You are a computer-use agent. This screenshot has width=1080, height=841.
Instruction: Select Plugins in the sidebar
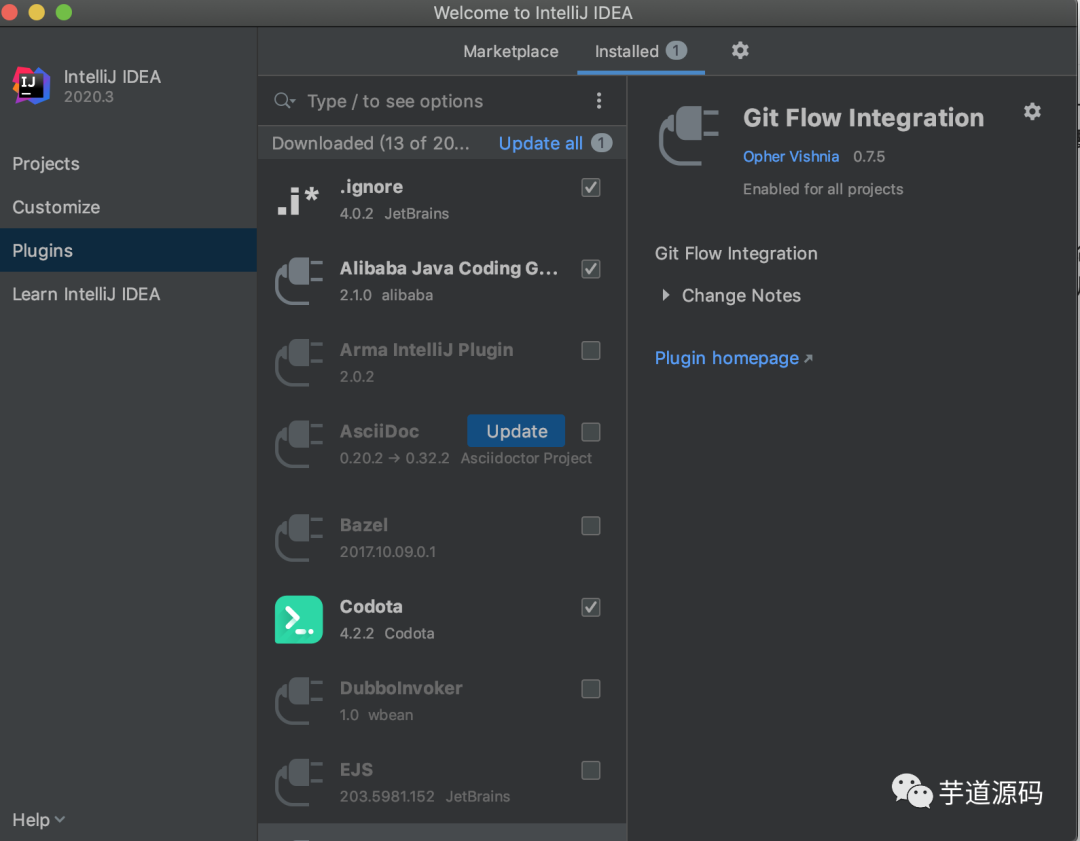click(x=128, y=250)
